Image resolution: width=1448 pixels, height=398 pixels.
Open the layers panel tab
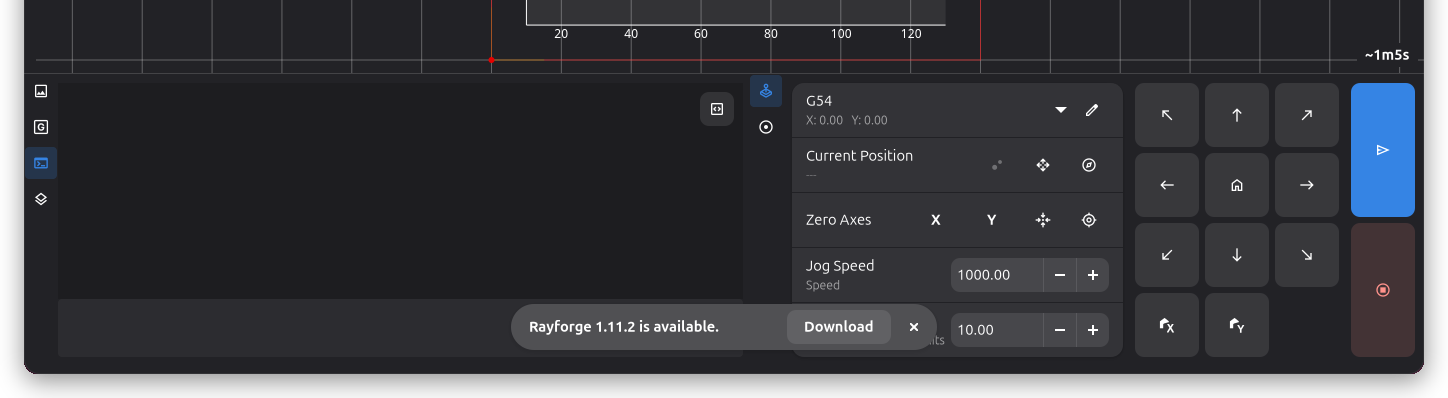(41, 199)
